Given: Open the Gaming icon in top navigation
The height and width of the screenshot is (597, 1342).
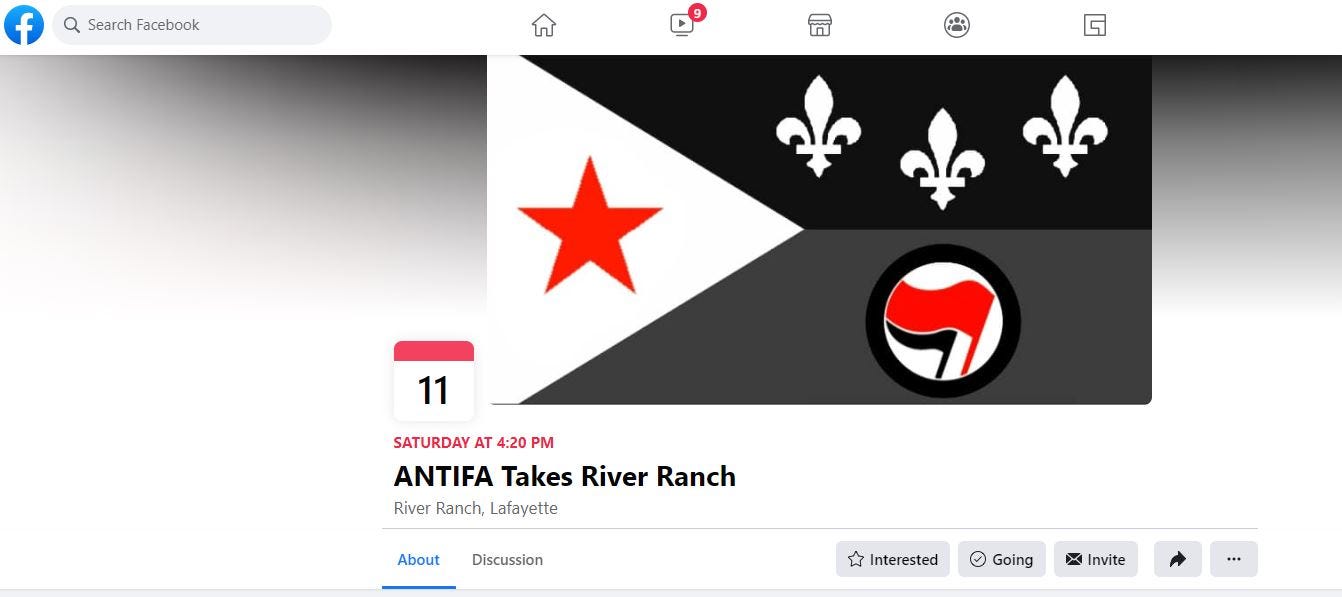Looking at the screenshot, I should click(1095, 25).
